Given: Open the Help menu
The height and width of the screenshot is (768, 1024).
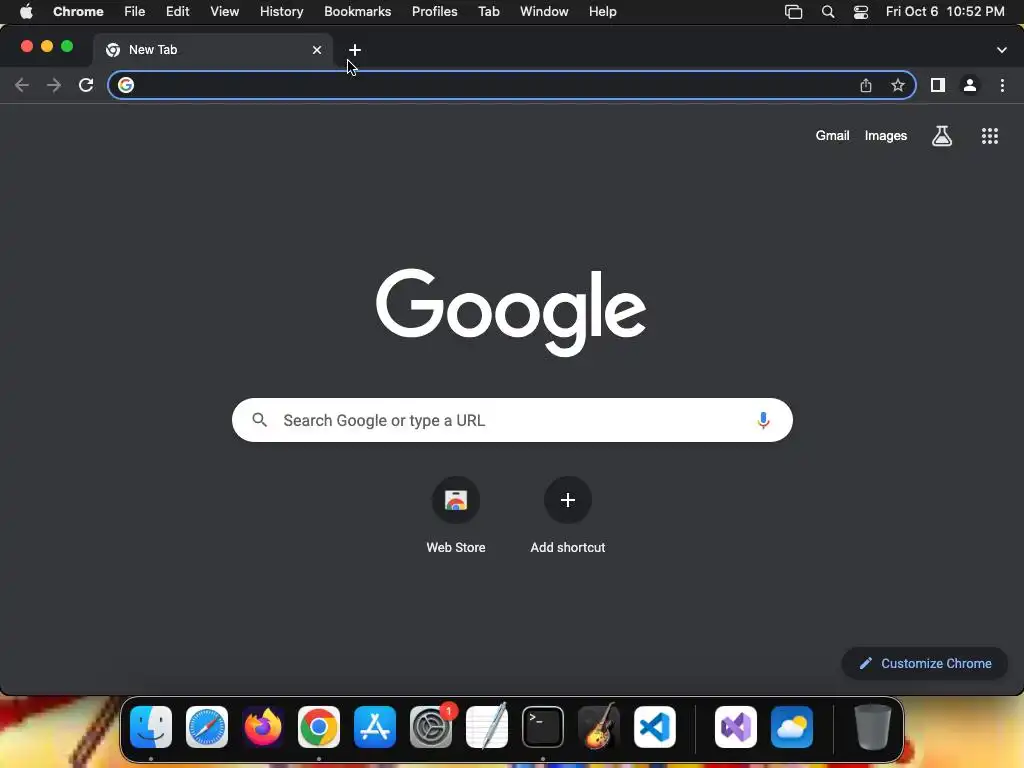Looking at the screenshot, I should coord(602,11).
